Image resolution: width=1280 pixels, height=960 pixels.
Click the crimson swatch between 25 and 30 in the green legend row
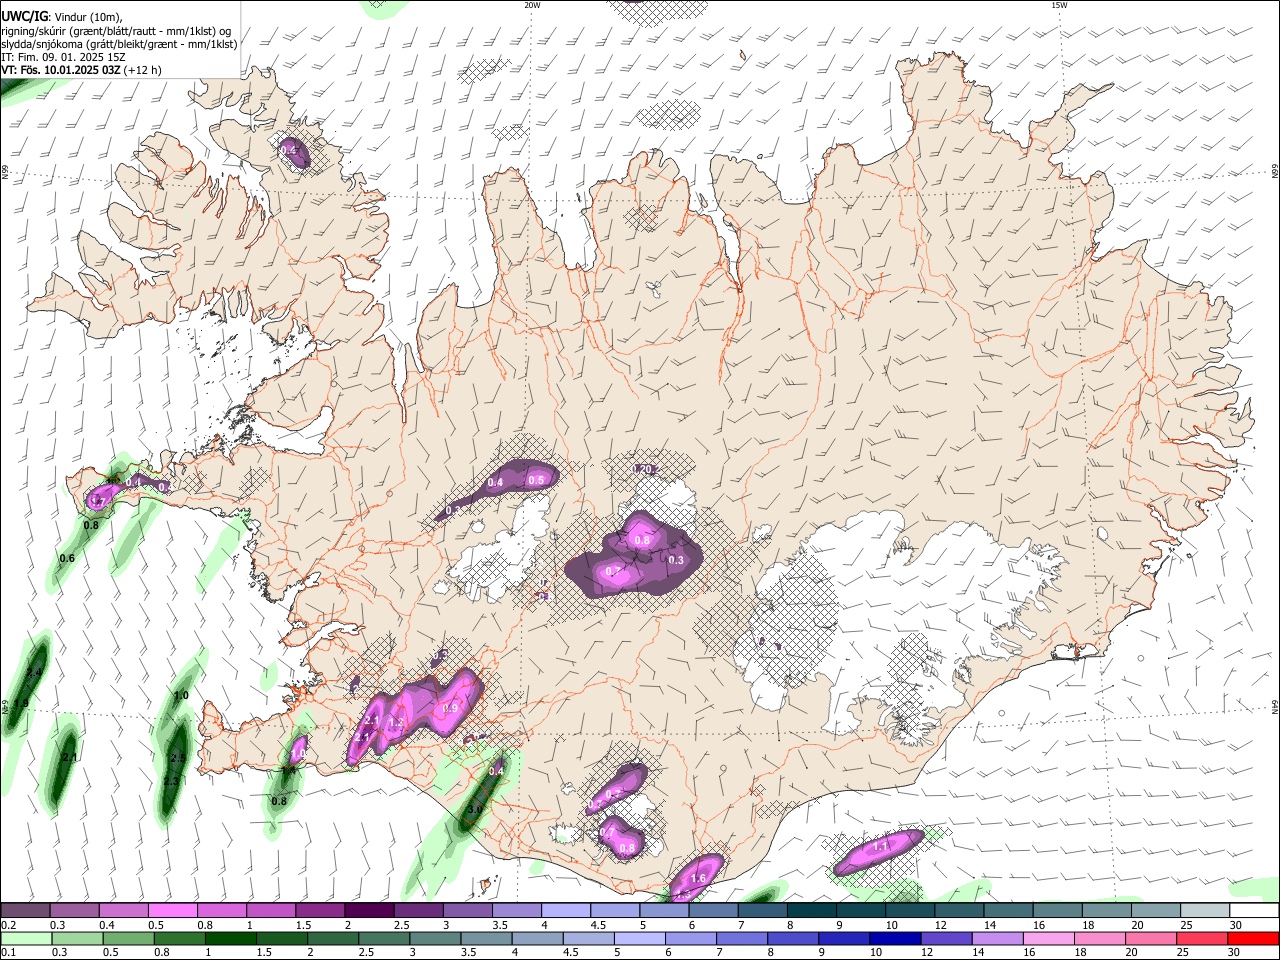pos(1202,938)
